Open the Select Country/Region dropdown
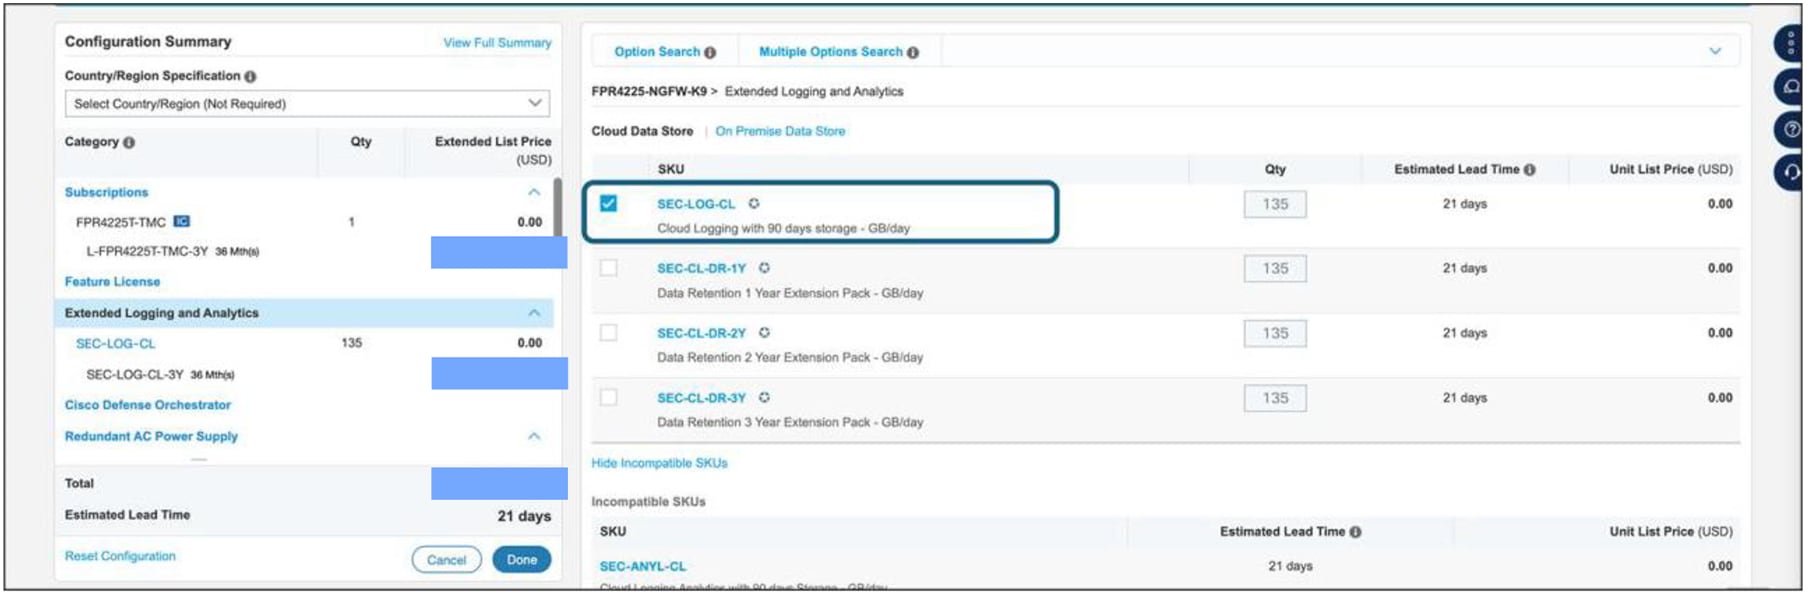The width and height of the screenshot is (1806, 595). pyautogui.click(x=307, y=104)
